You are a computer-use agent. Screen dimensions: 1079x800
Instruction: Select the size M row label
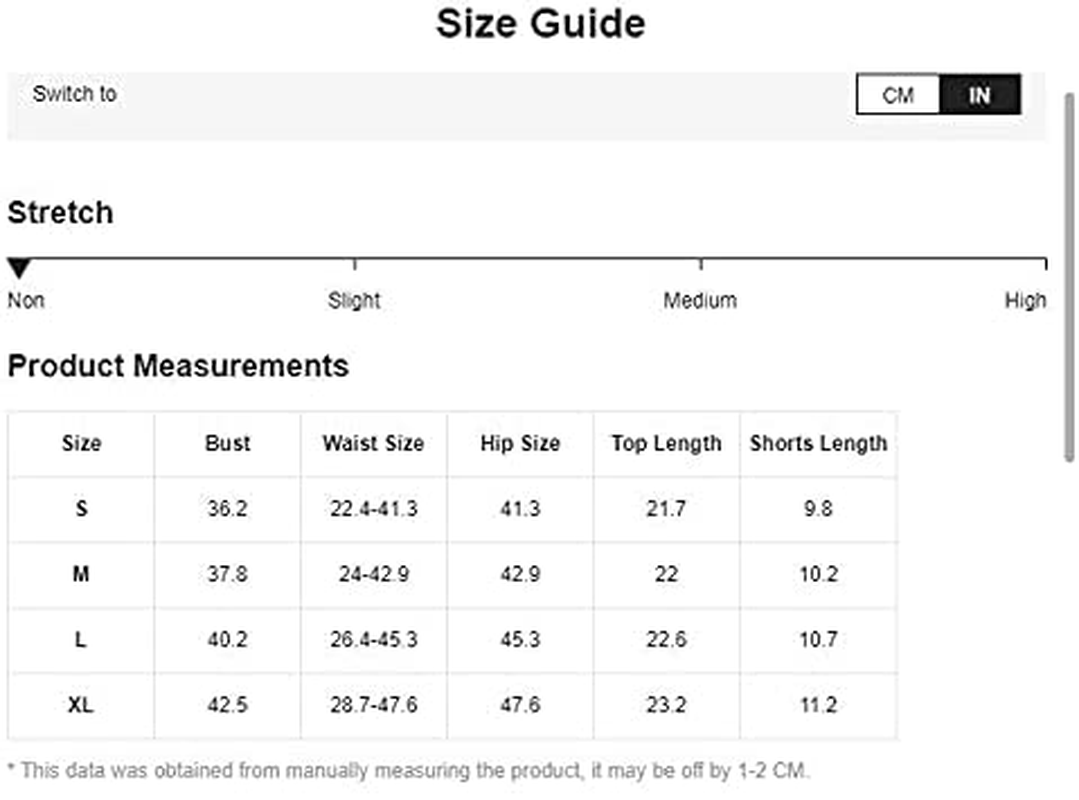point(81,574)
